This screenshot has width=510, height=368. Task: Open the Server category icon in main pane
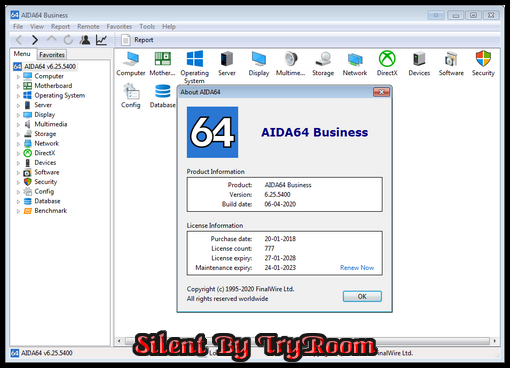(x=227, y=64)
